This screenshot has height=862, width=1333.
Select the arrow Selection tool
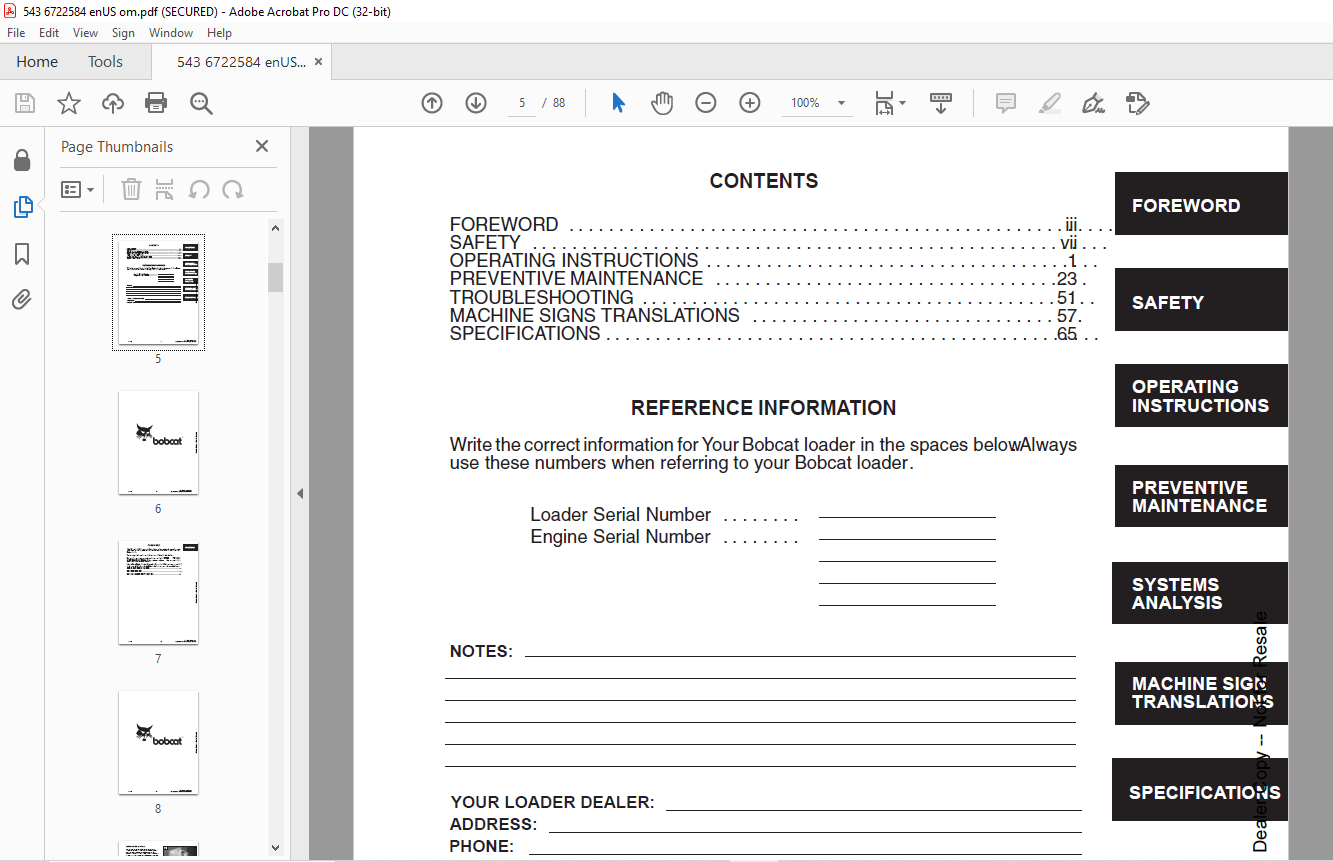pos(619,103)
